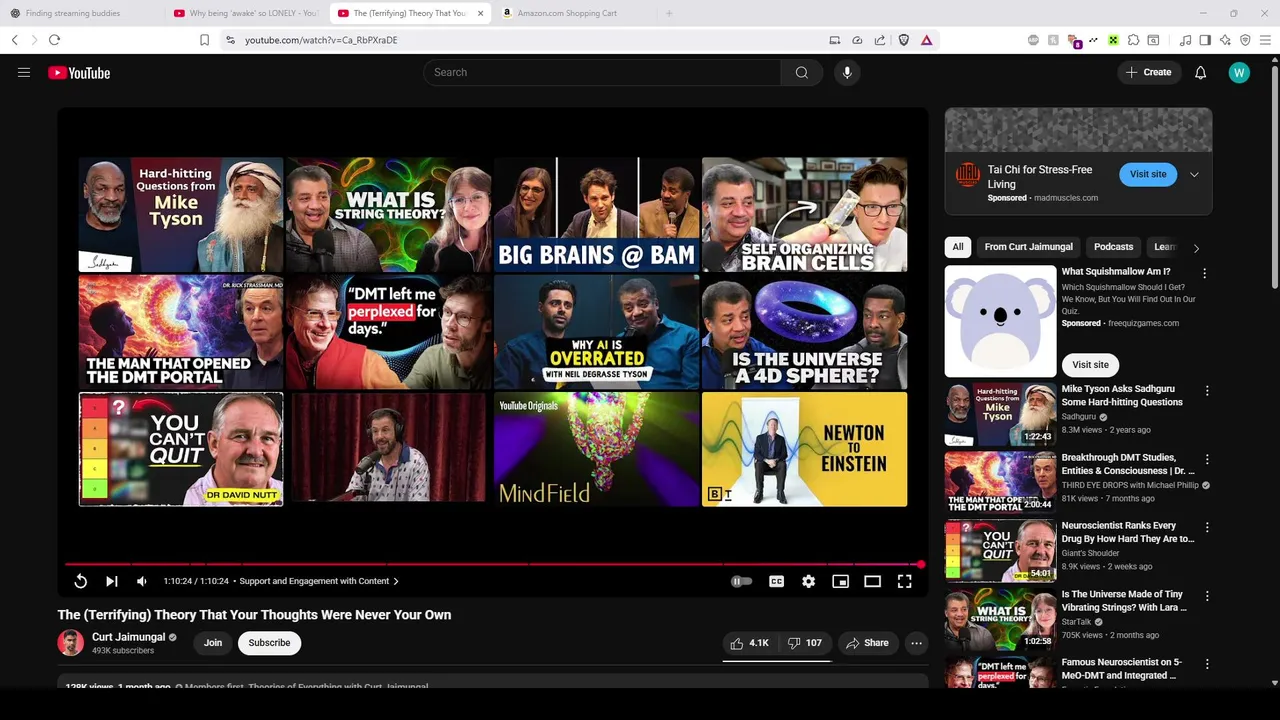Expand the Support and Engagement chapter chevron
The width and height of the screenshot is (1280, 720).
[x=396, y=581]
